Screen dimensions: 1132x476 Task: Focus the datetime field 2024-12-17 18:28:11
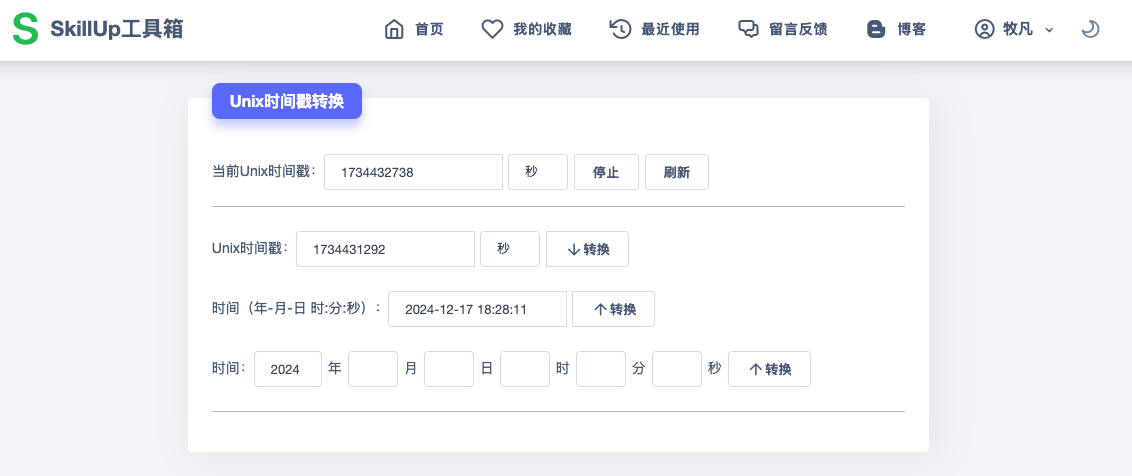[477, 309]
